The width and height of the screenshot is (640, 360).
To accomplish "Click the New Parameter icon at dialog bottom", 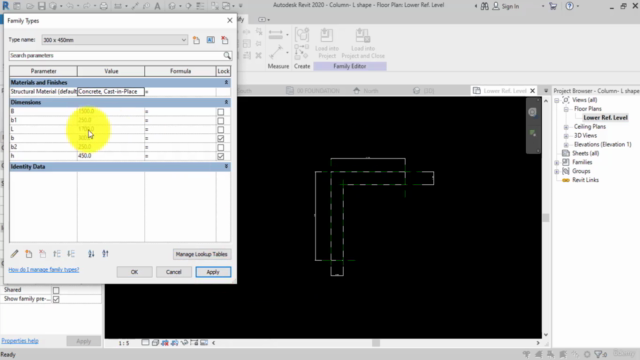I will [29, 254].
